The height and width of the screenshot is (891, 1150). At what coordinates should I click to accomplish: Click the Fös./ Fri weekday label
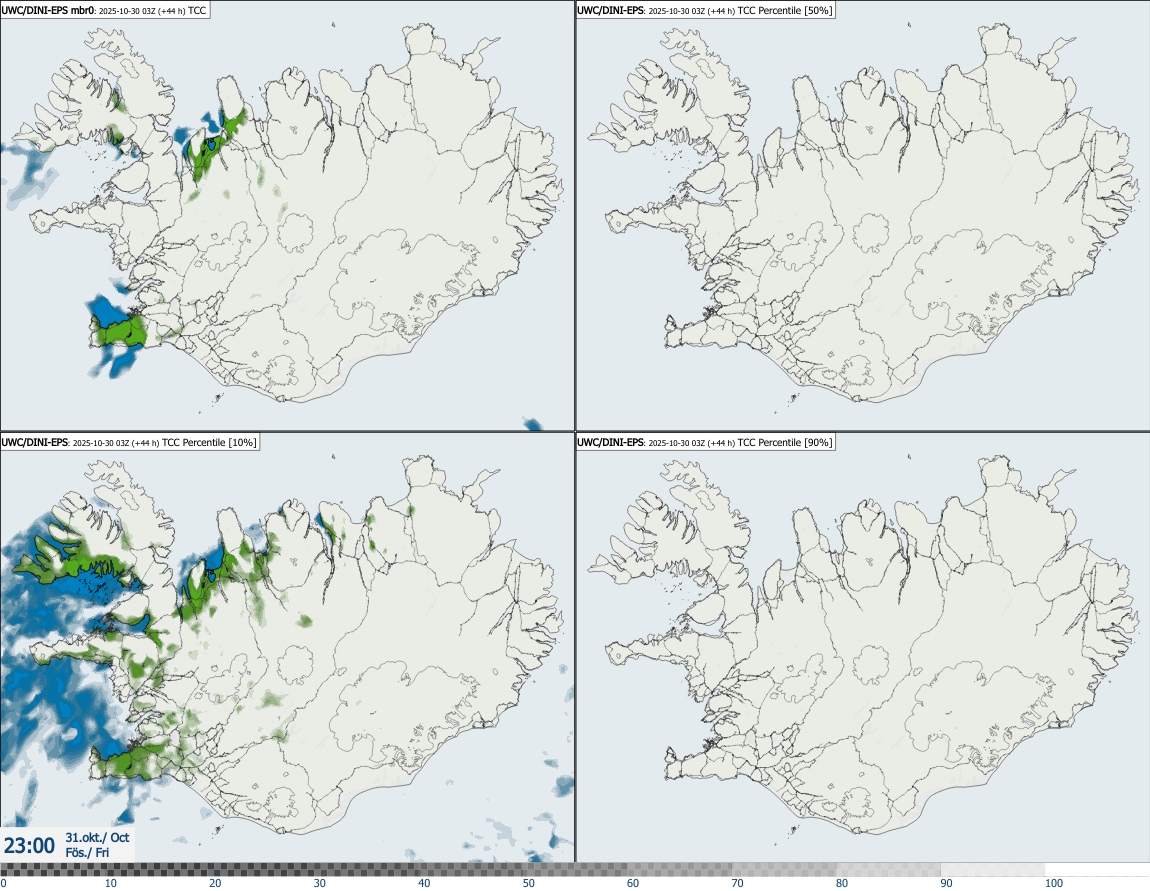[x=87, y=853]
